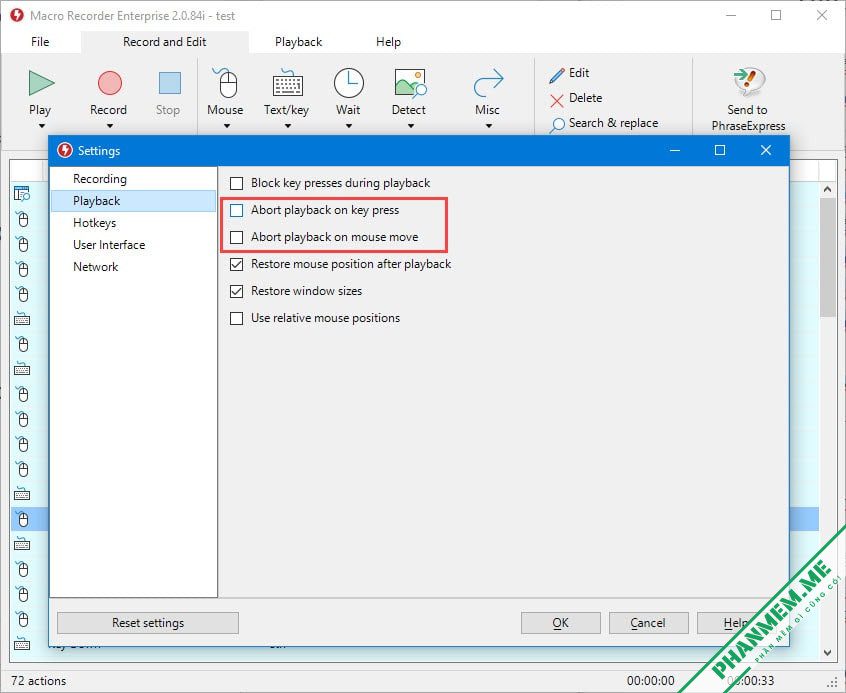This screenshot has width=846, height=693.
Task: Select Recording in settings sidebar
Action: click(133, 179)
